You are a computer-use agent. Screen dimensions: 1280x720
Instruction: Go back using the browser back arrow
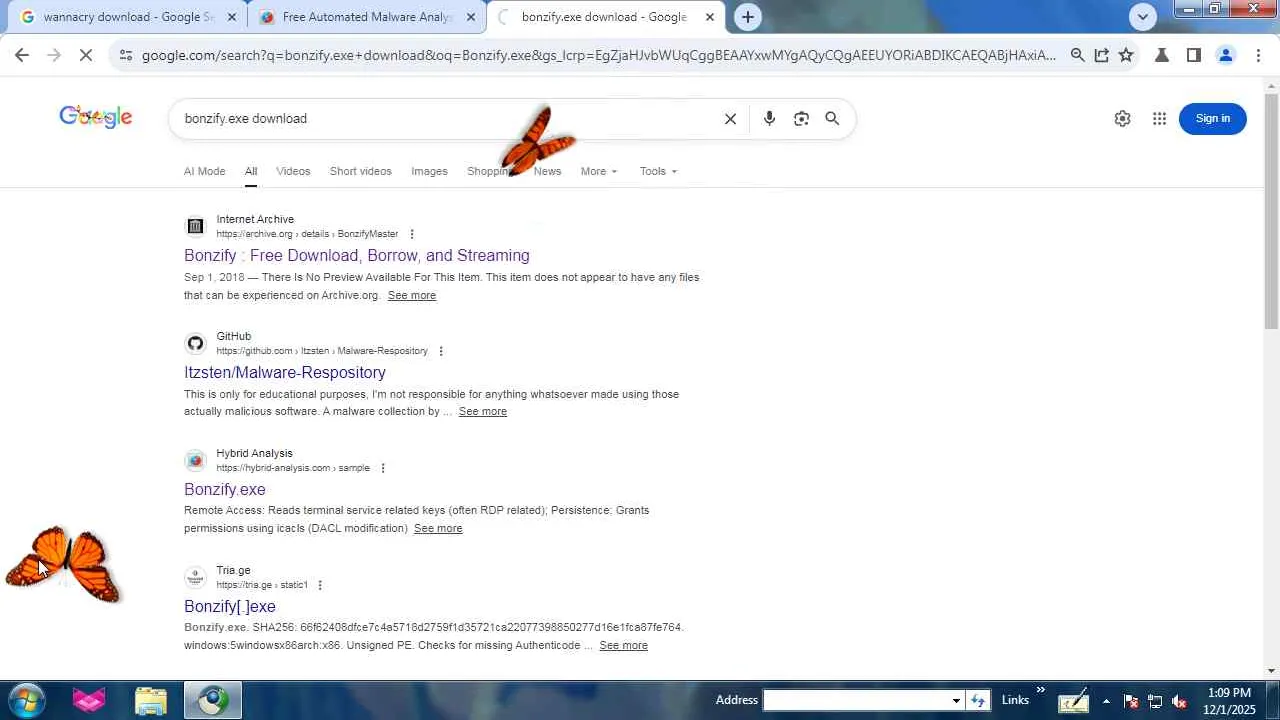point(22,56)
